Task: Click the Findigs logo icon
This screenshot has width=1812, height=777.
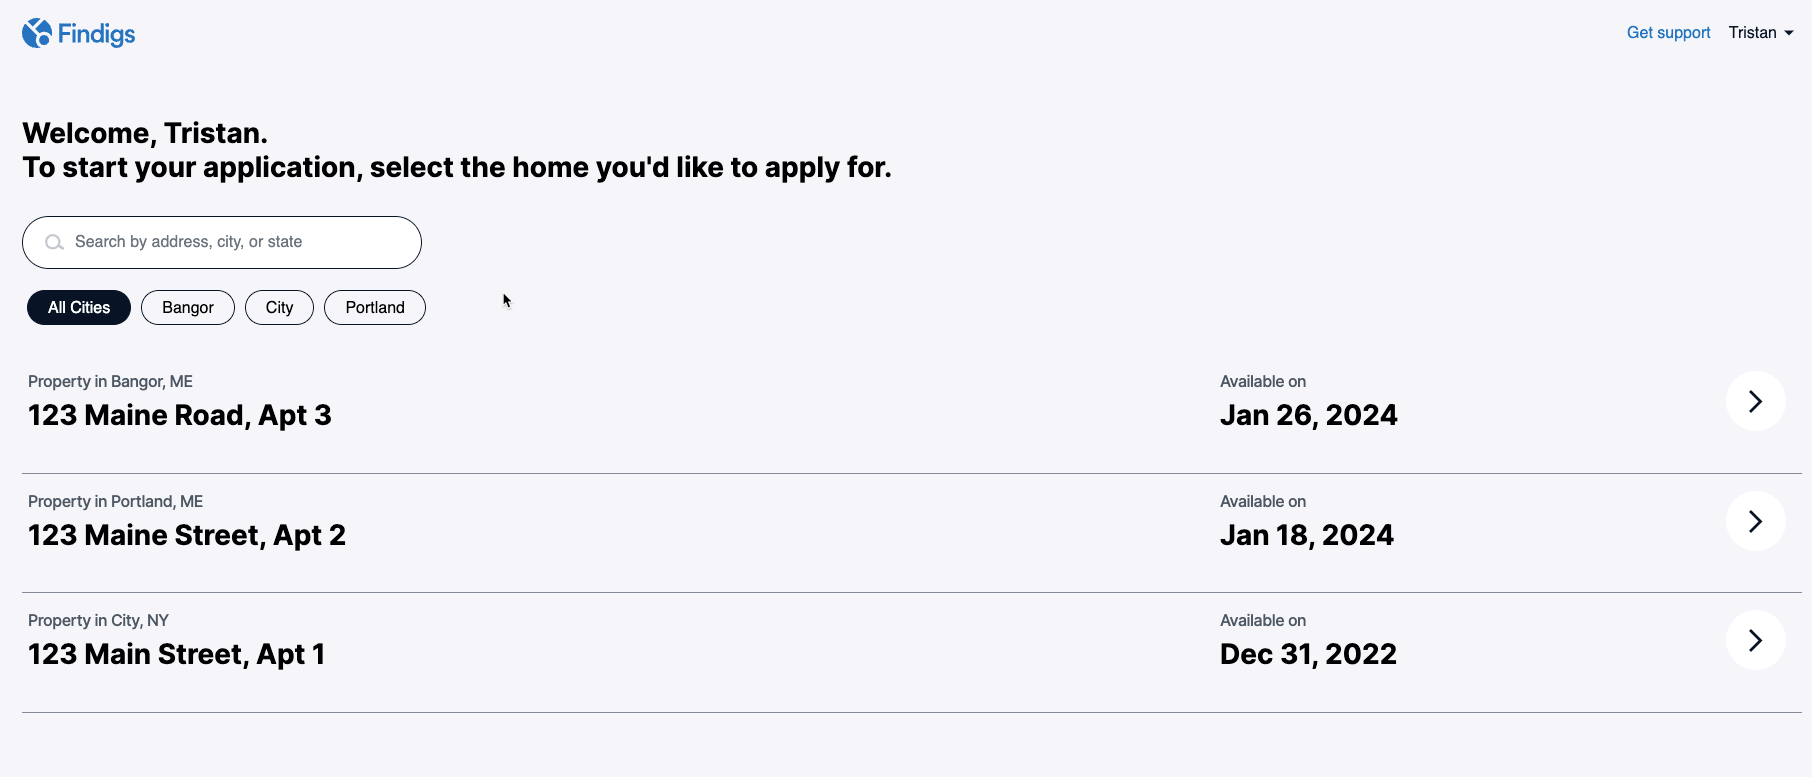Action: coord(37,33)
